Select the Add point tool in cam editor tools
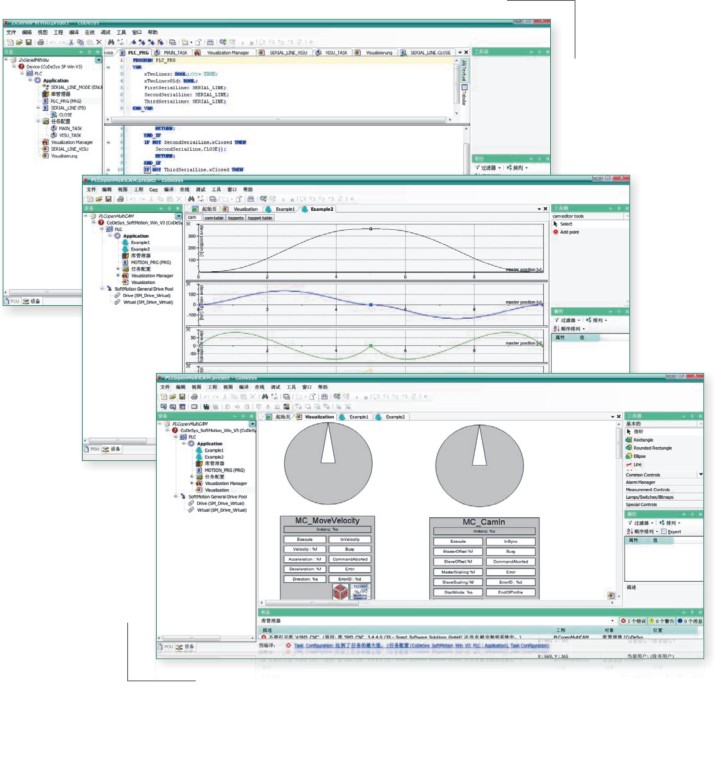The height and width of the screenshot is (767, 715). (569, 232)
